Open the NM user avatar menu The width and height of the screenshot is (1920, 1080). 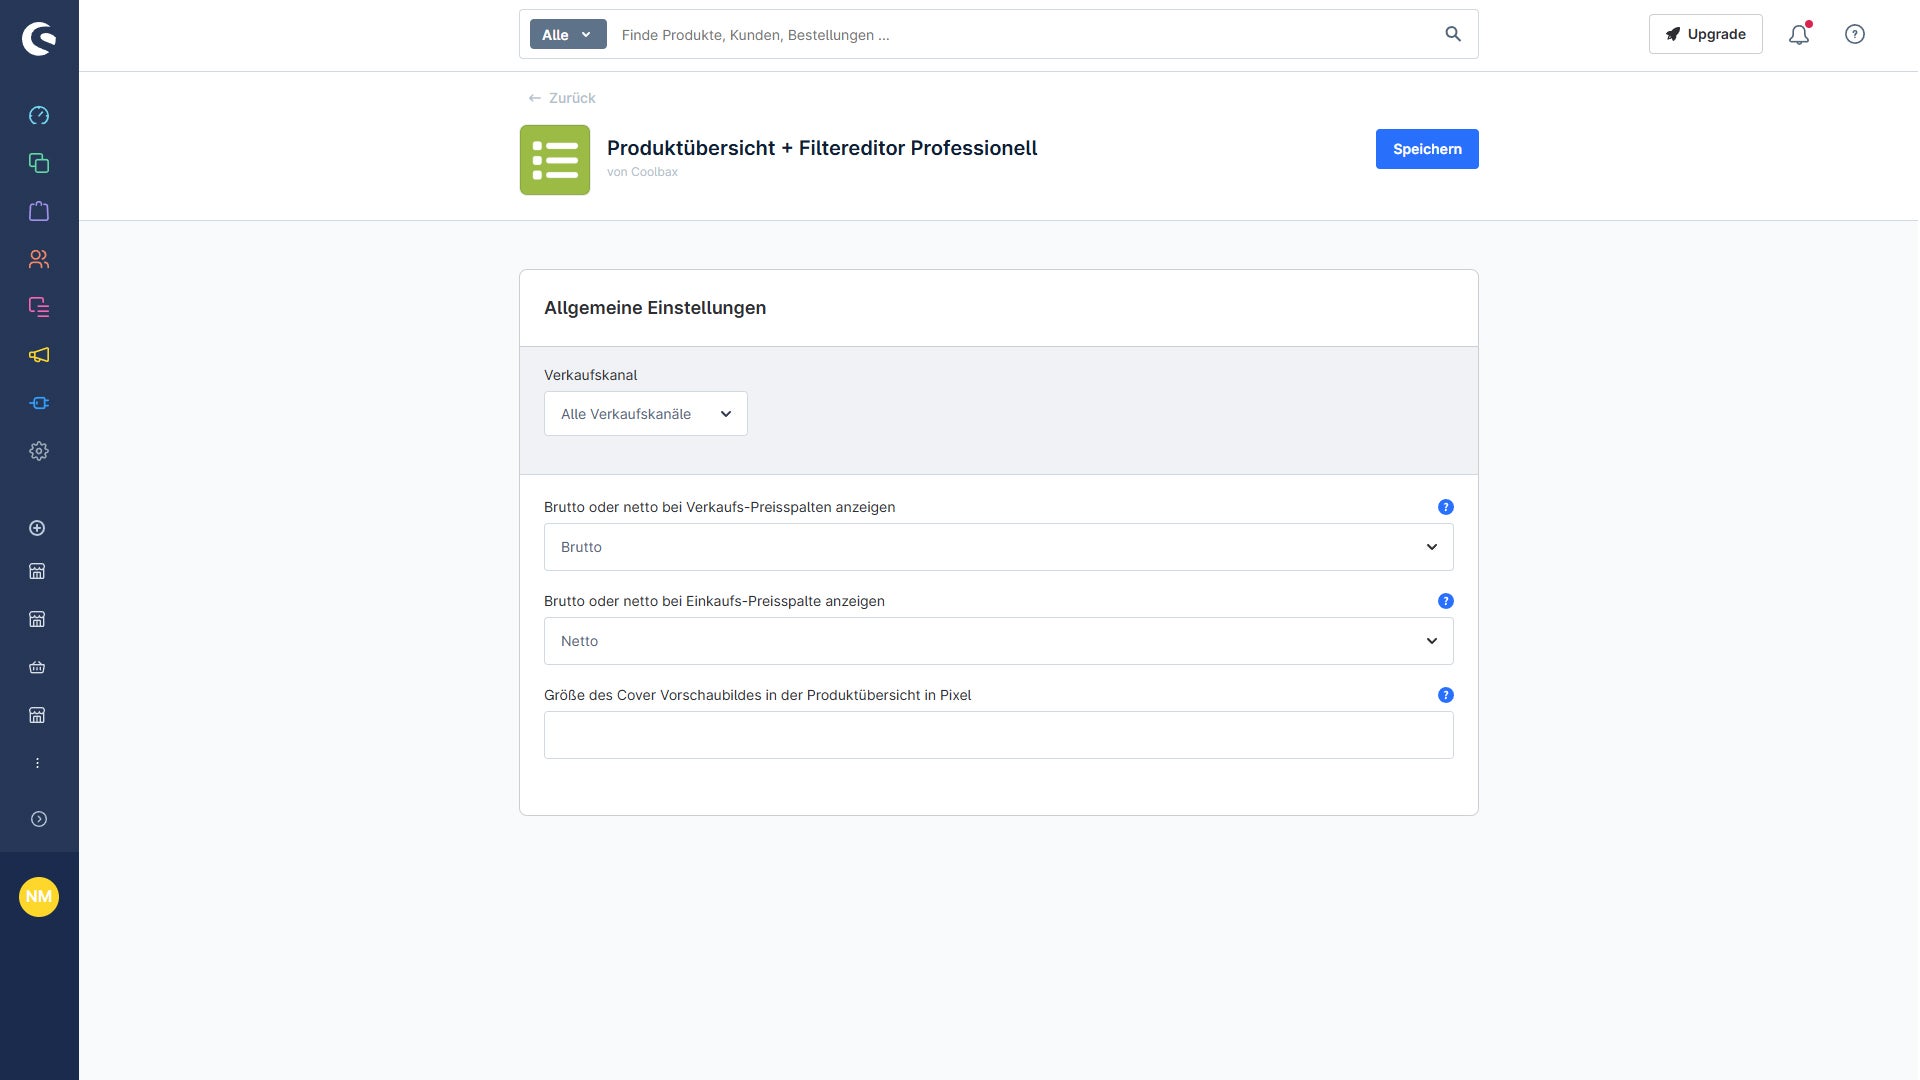coord(39,896)
